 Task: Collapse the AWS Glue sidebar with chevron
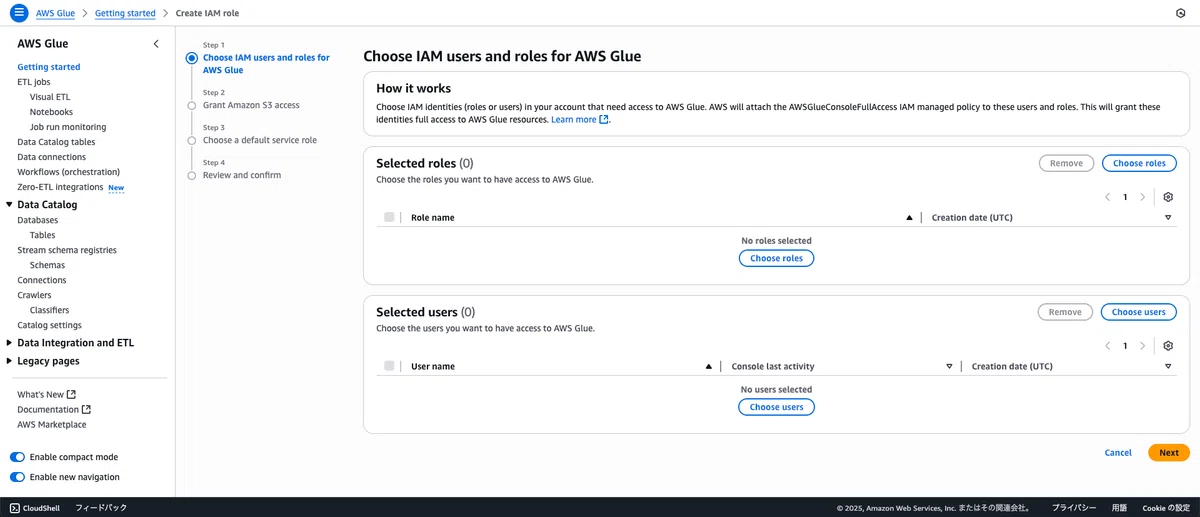tap(155, 44)
